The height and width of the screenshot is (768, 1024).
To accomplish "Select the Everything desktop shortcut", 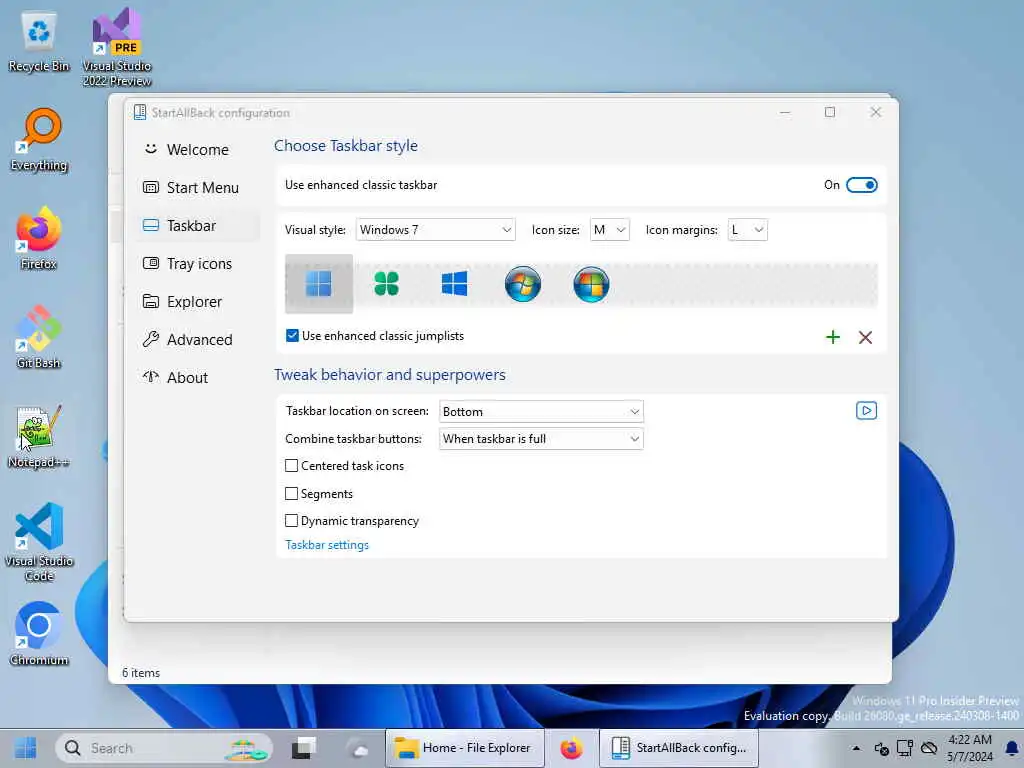I will (x=39, y=140).
